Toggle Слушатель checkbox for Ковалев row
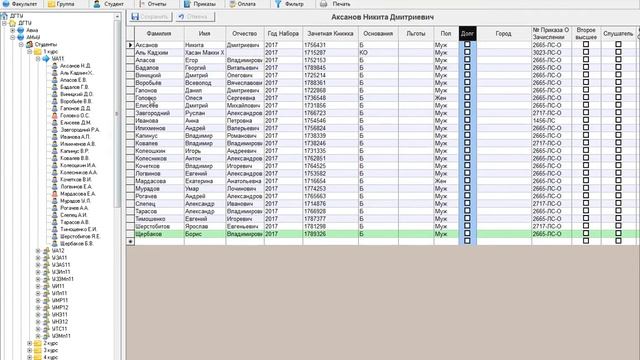 click(618, 143)
